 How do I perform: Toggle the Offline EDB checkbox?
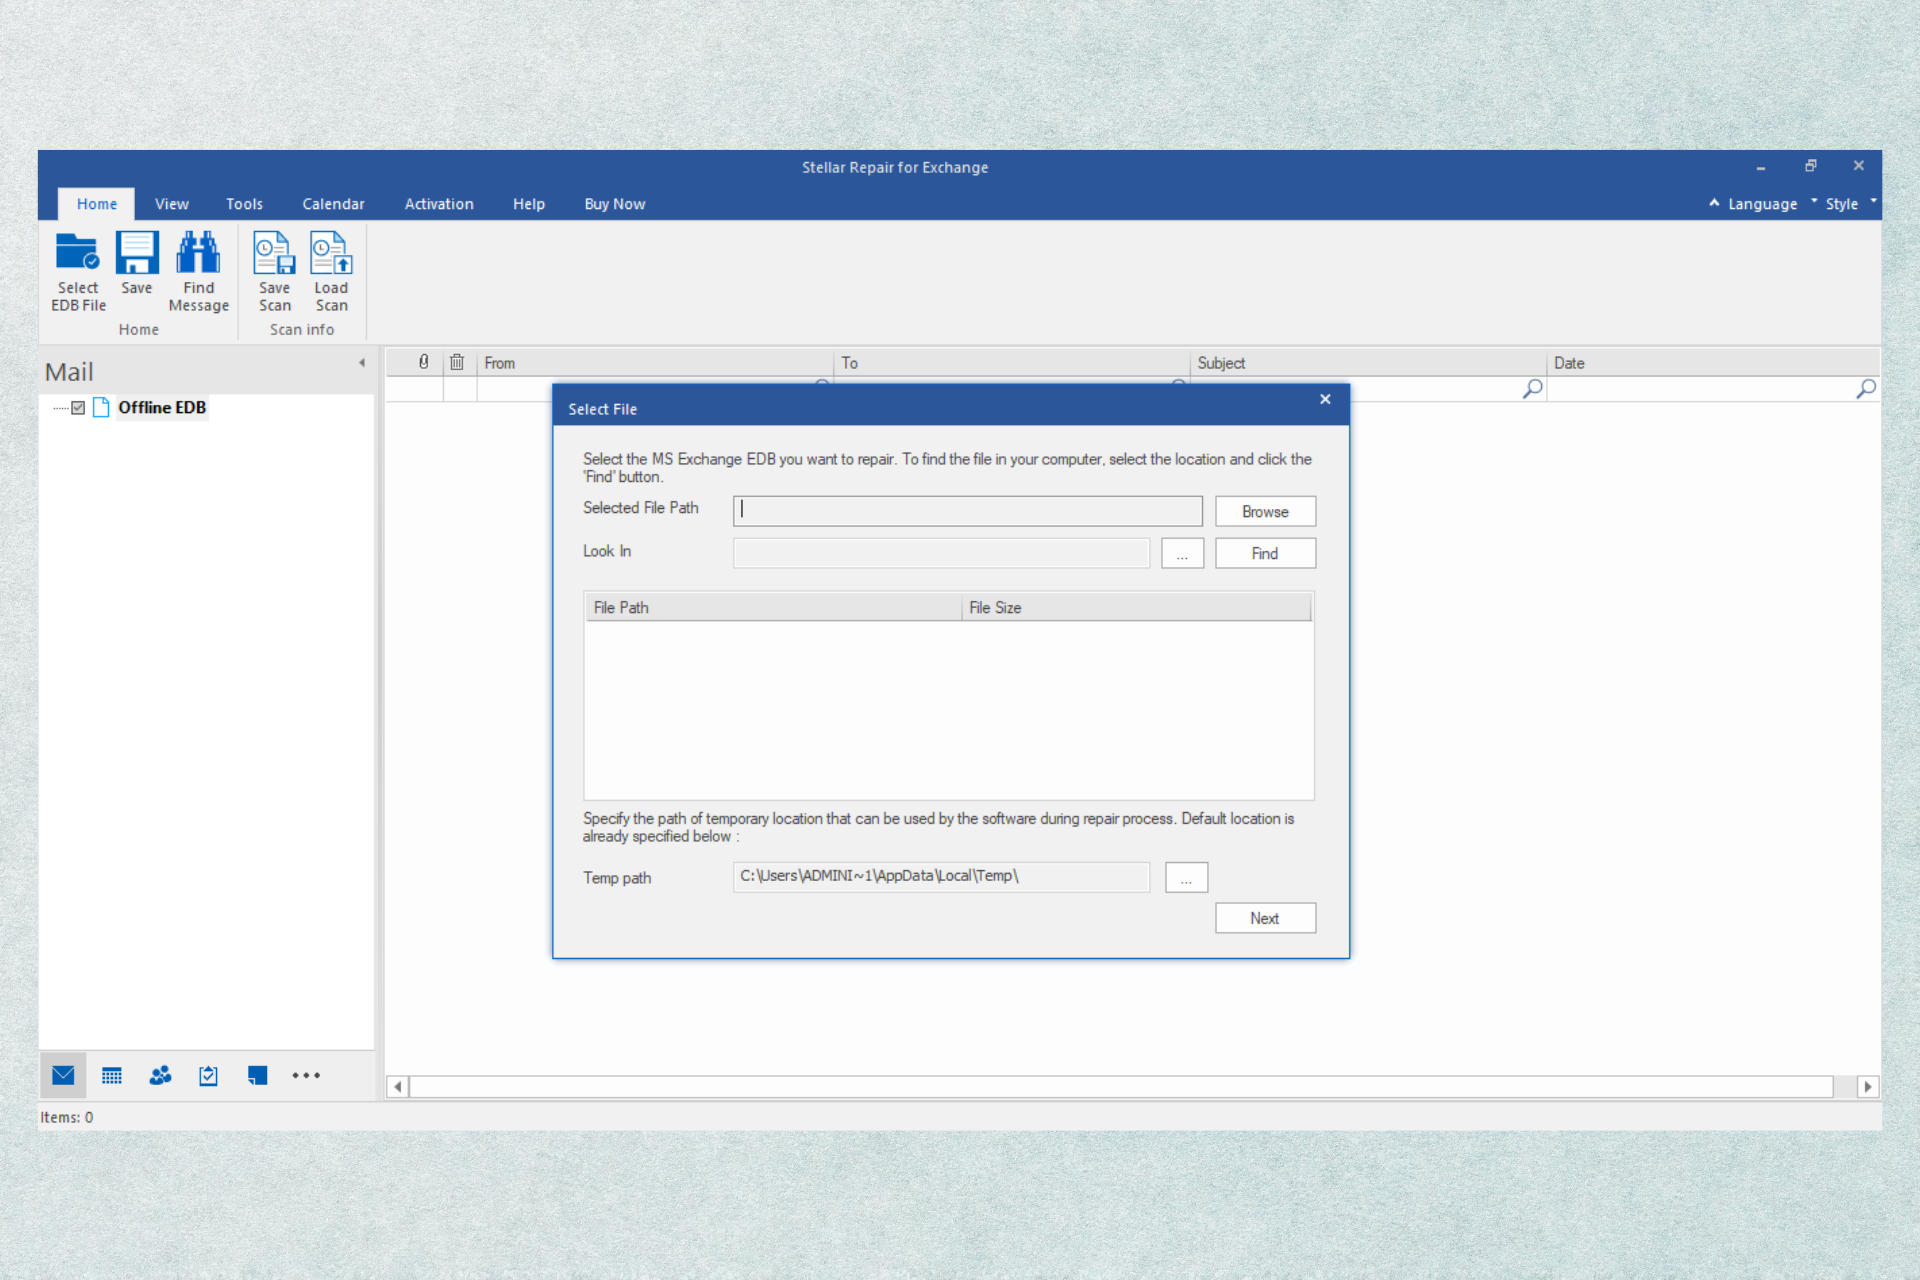[78, 408]
